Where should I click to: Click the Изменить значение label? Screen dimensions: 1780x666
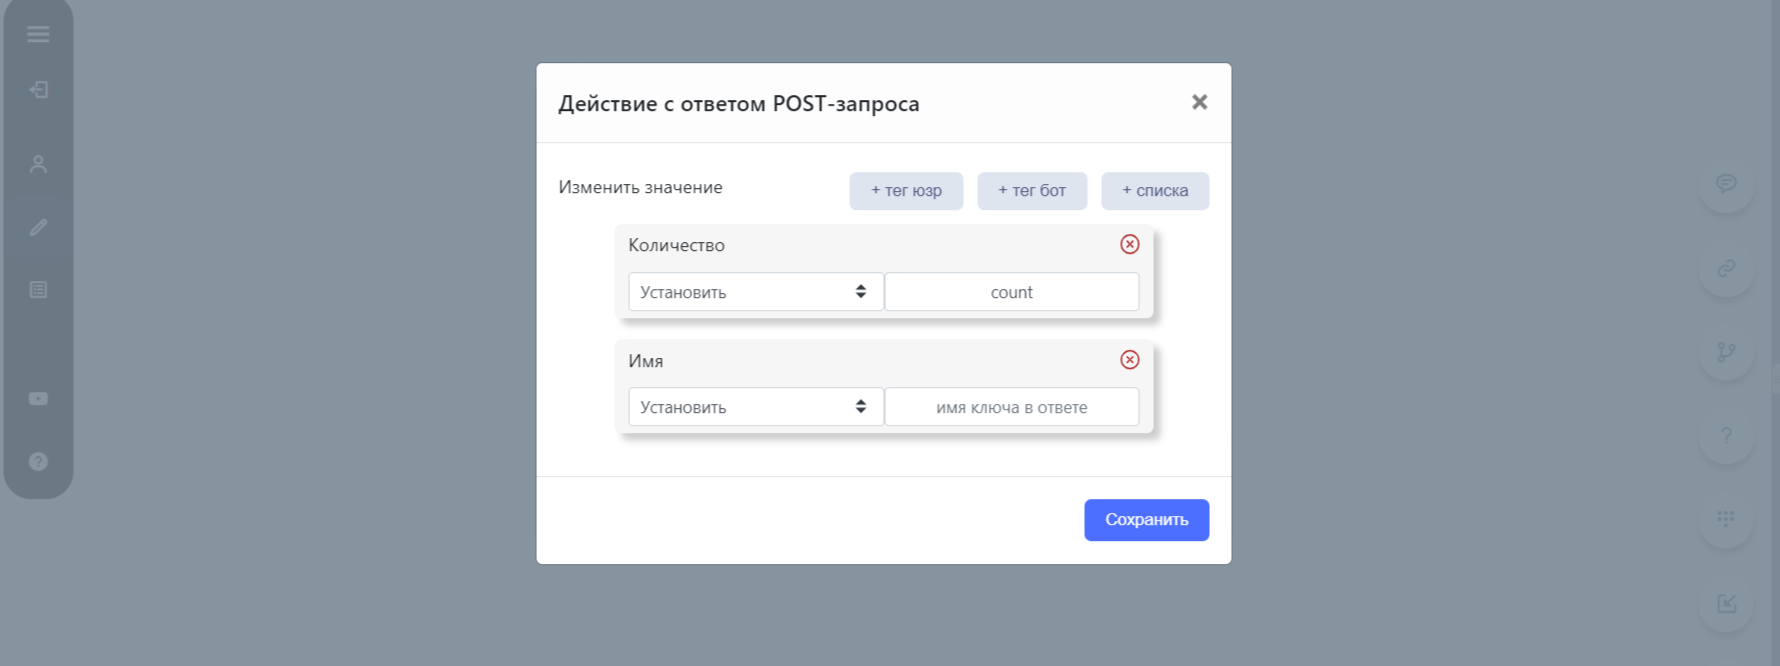coord(640,187)
